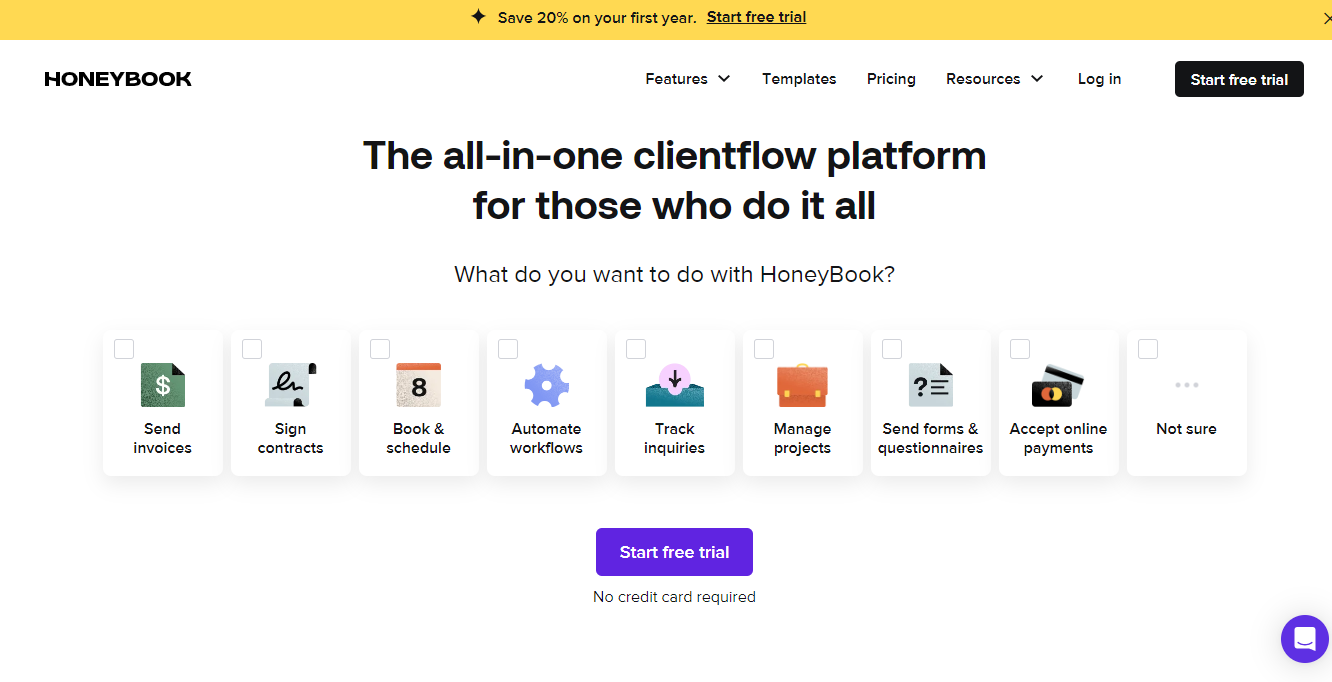
Task: Click the Sign contracts label
Action: [x=291, y=438]
